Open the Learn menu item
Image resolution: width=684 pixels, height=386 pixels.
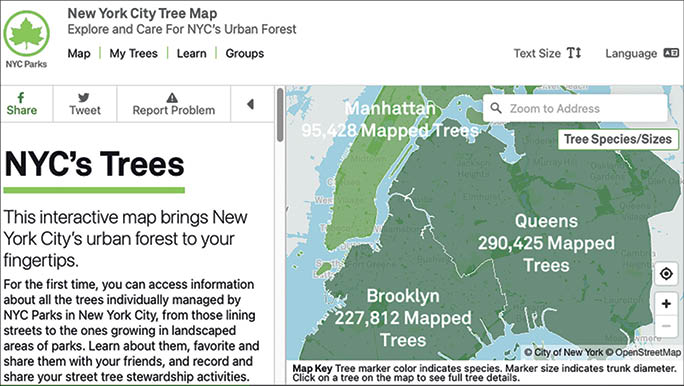[192, 53]
